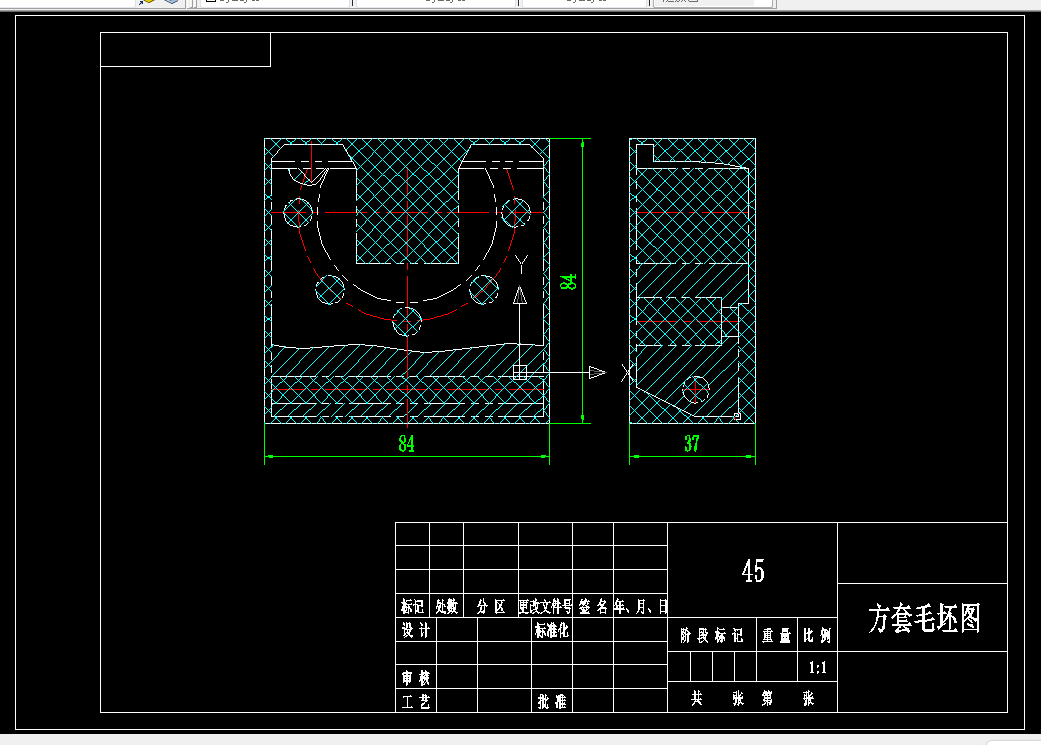This screenshot has width=1041, height=745.
Task: Click the 共 text in sheet count row
Action: [x=696, y=698]
